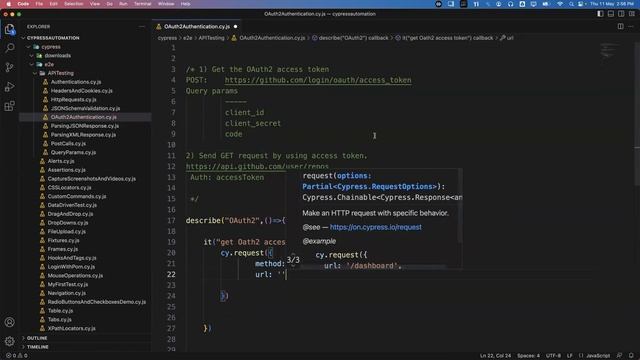Image resolution: width=640 pixels, height=360 pixels.
Task: Open editor more actions ellipsis
Action: coord(631,27)
